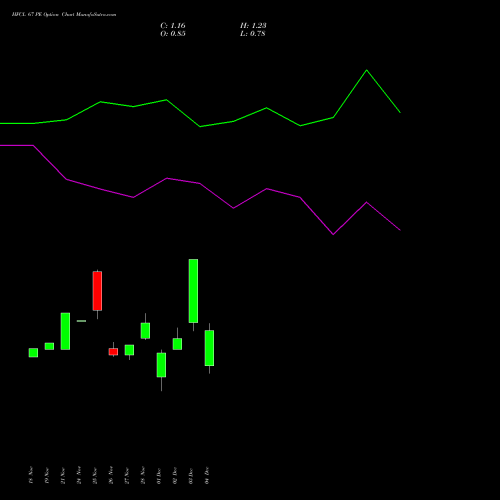Click the 19 Nov date label

(47, 475)
